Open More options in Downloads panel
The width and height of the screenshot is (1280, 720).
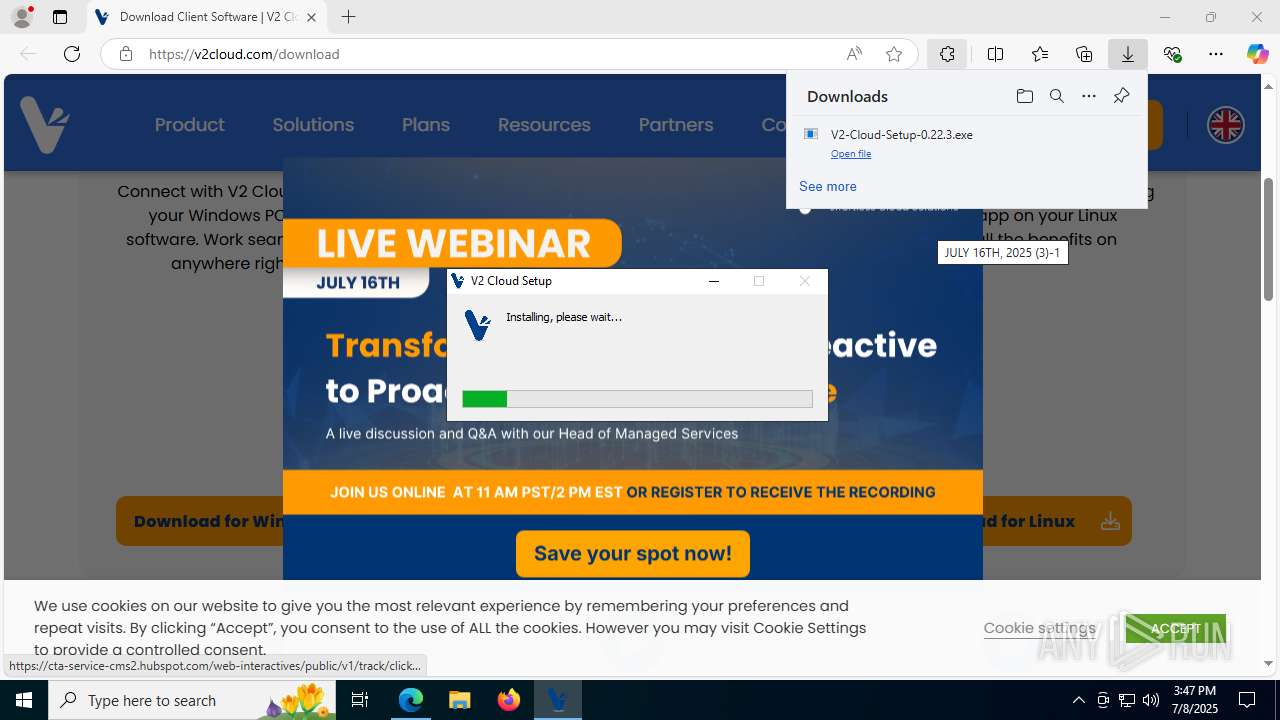point(1089,96)
